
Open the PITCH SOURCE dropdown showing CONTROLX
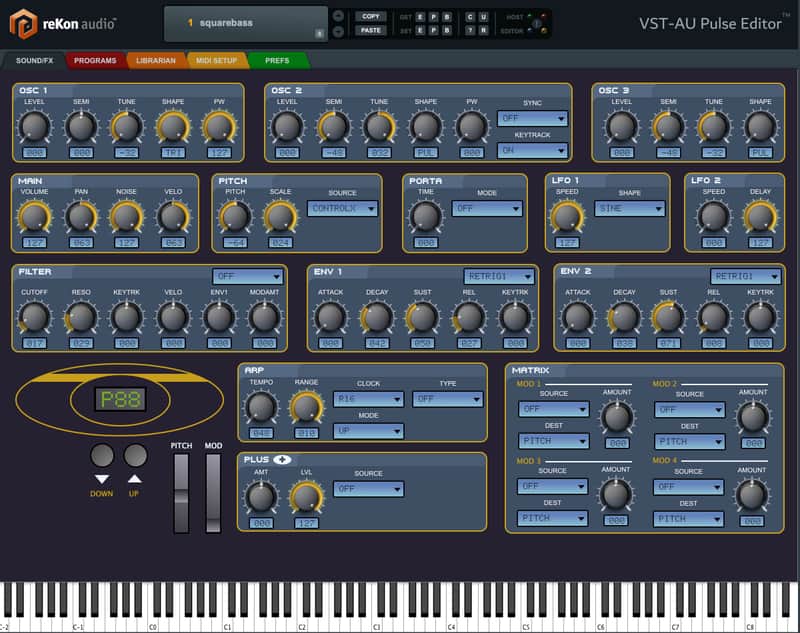click(342, 209)
